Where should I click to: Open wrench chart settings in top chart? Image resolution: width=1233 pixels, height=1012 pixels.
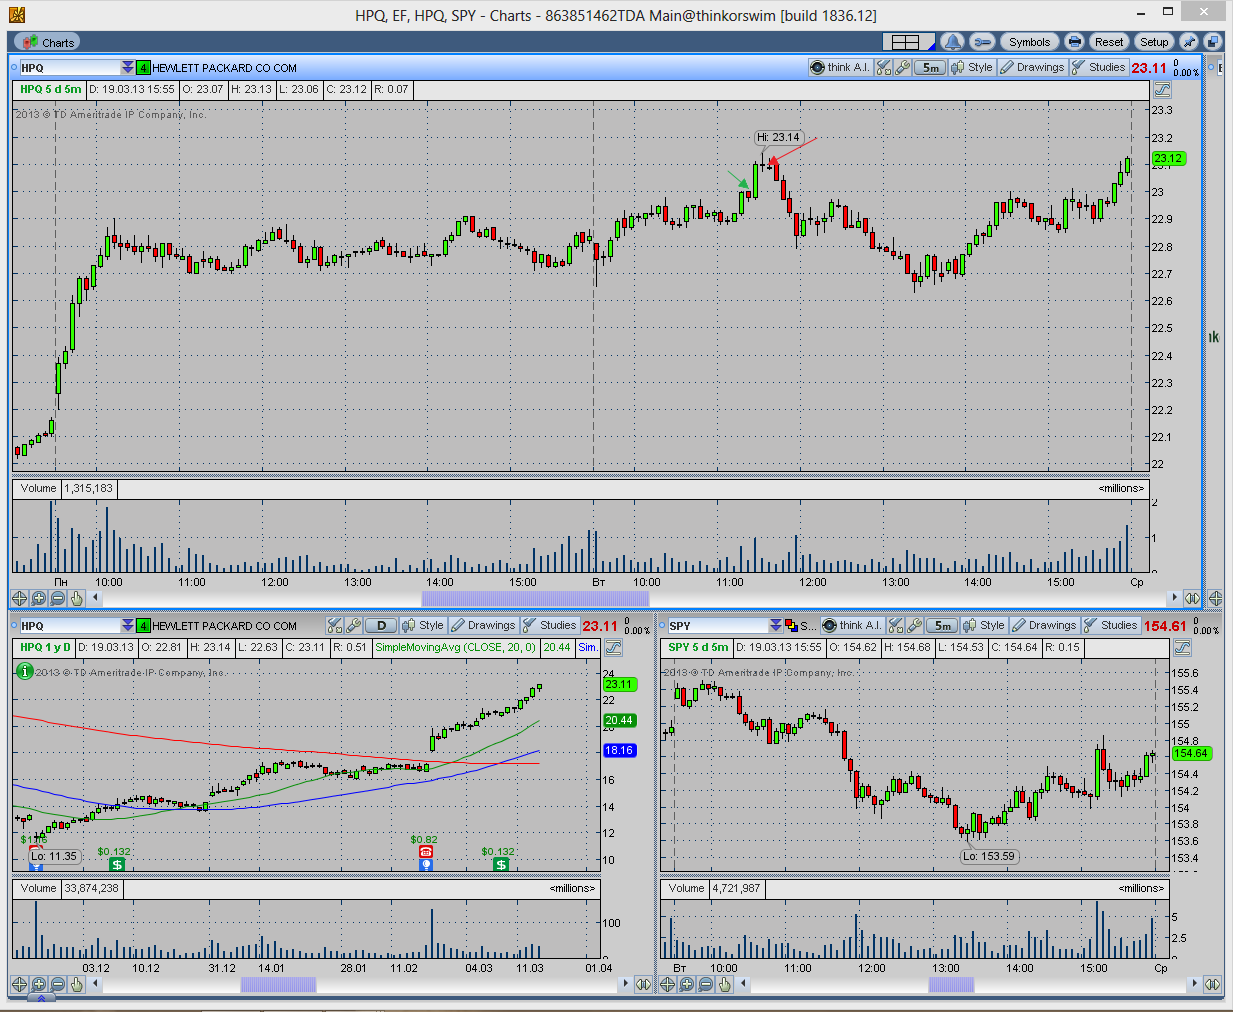tap(902, 67)
